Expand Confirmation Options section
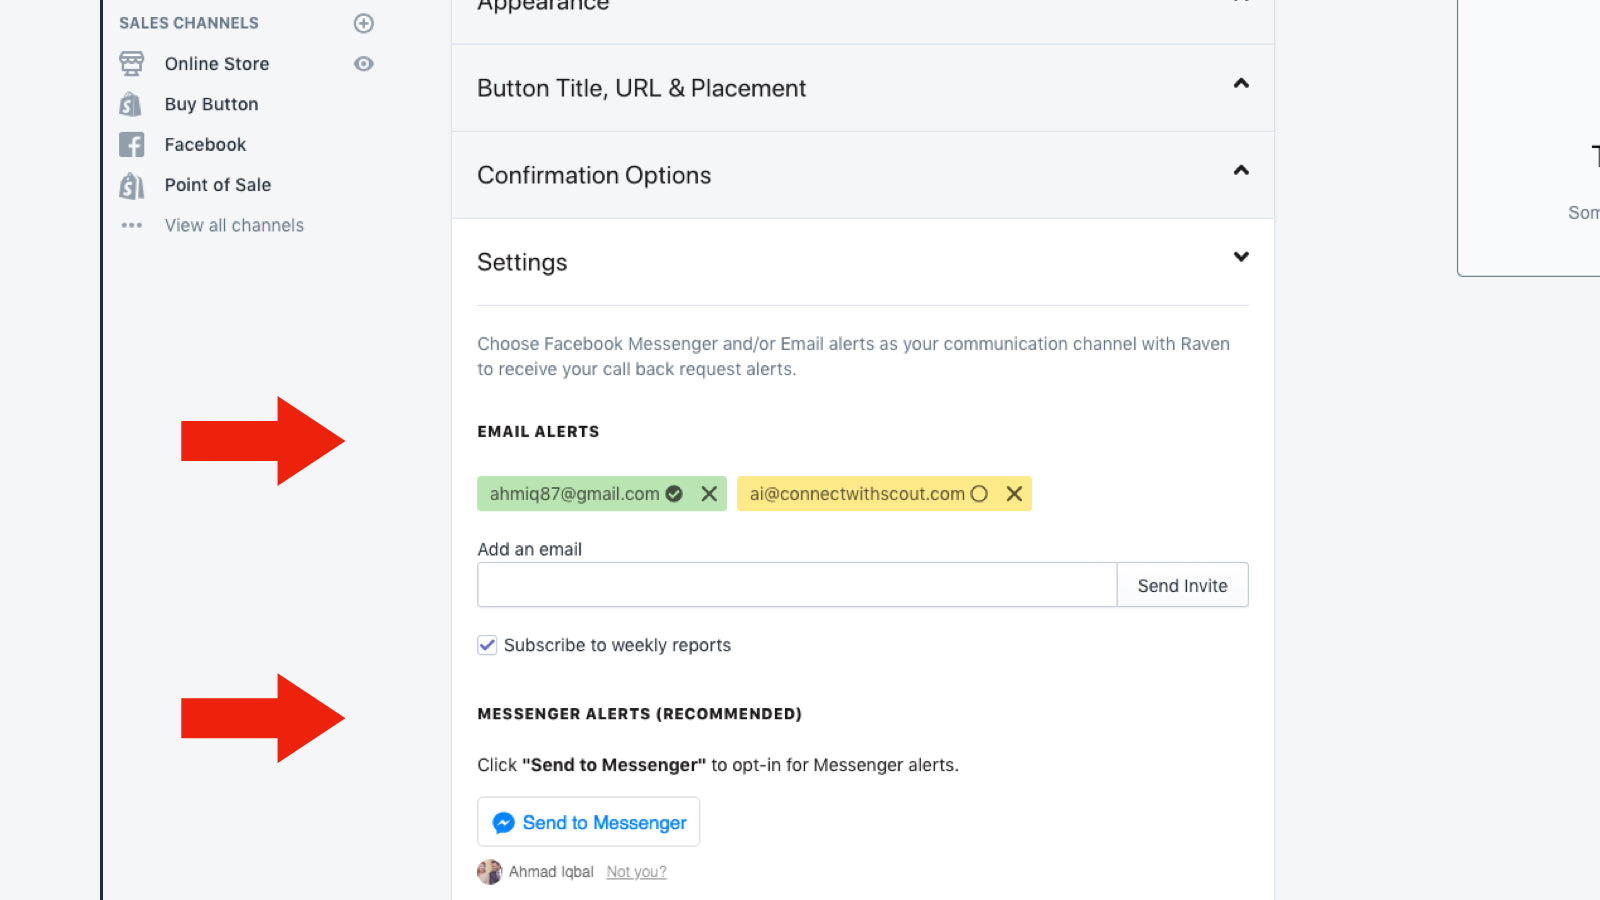This screenshot has width=1600, height=900. tap(862, 175)
